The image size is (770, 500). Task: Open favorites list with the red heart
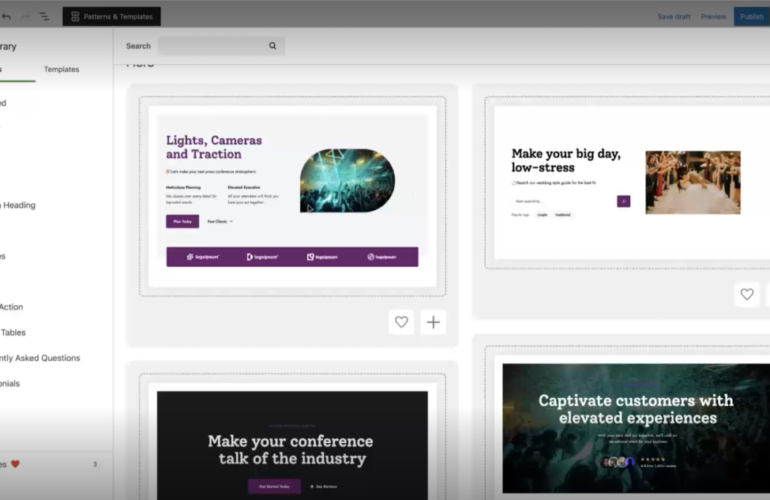point(14,464)
